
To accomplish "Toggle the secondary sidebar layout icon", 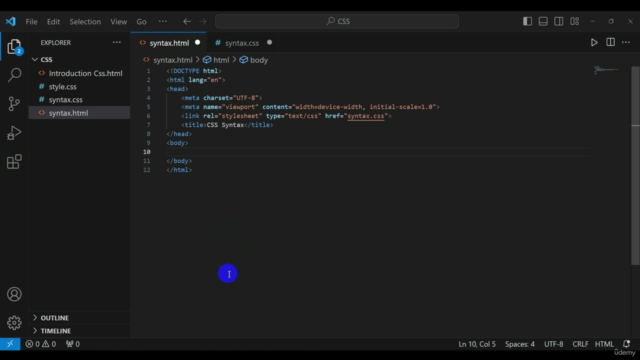I will tap(559, 21).
